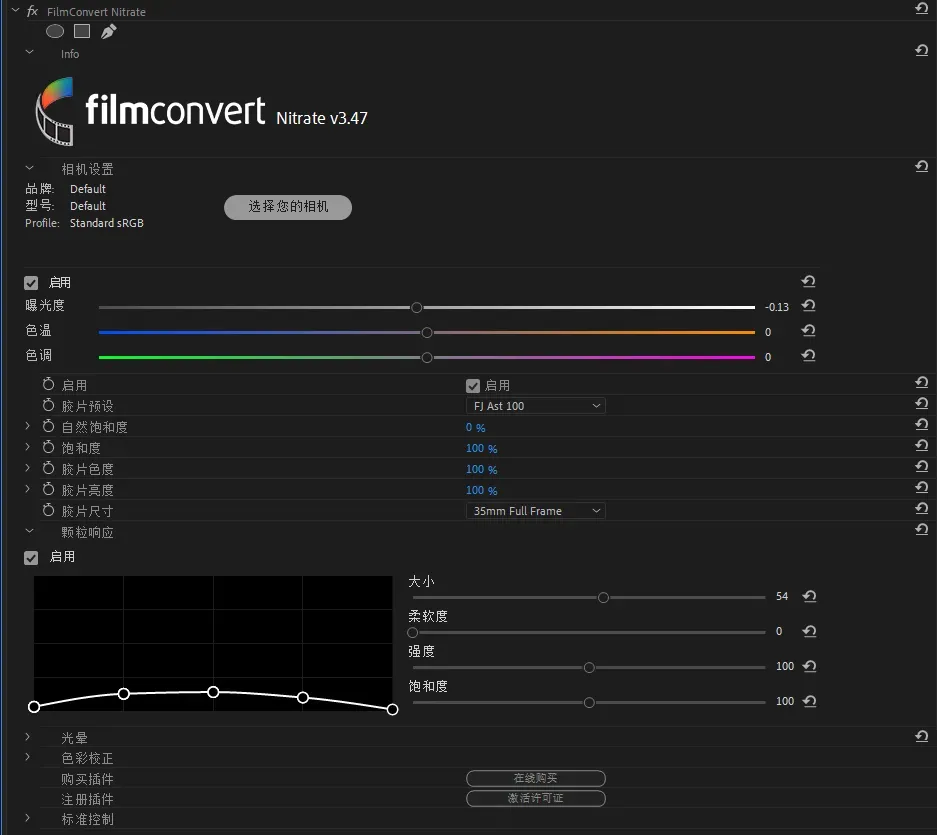Screen dimensions: 937x835
Task: Expand the 光晕 section
Action: pyautogui.click(x=28, y=737)
